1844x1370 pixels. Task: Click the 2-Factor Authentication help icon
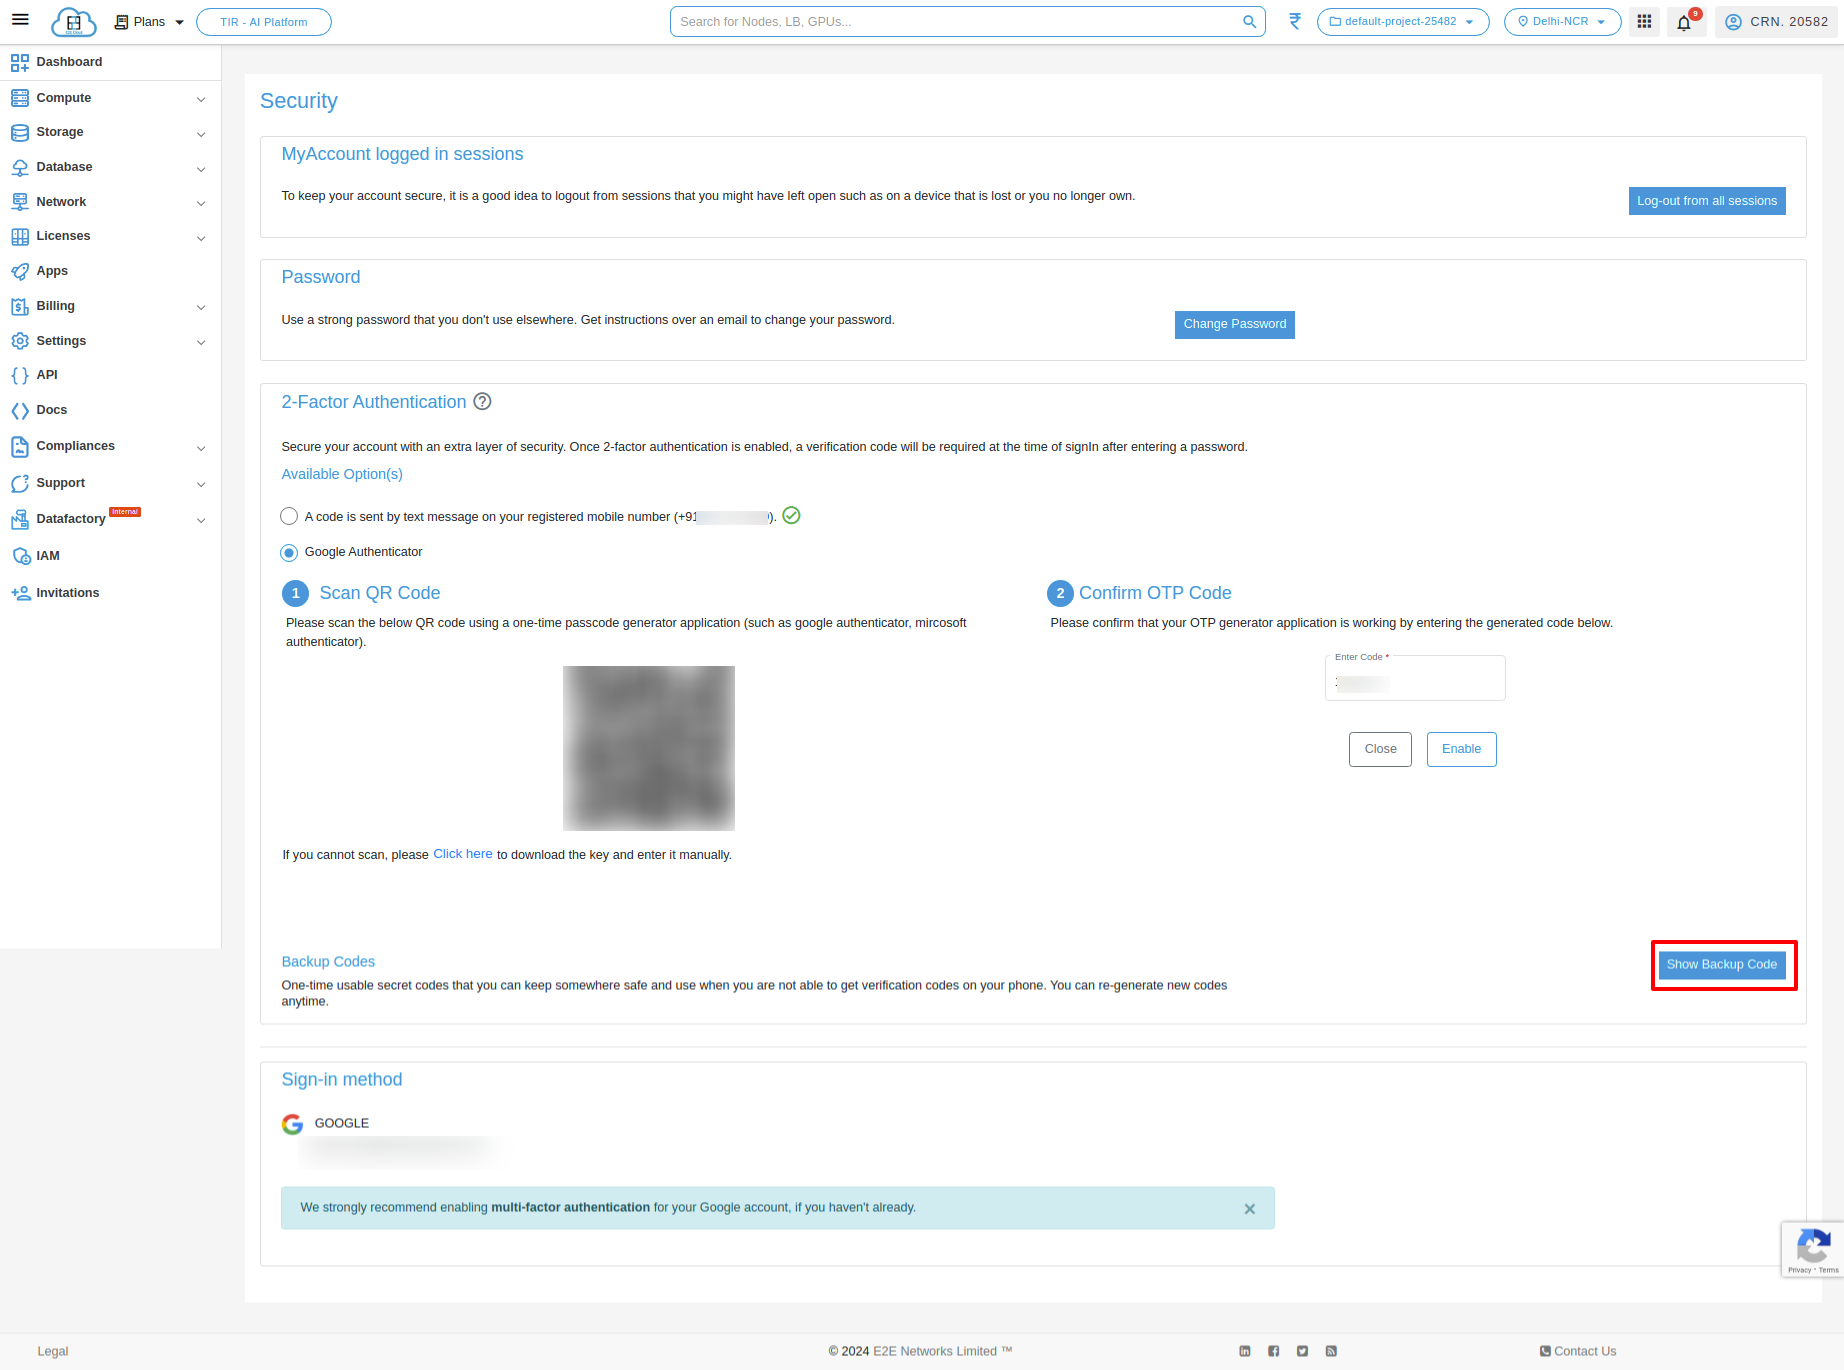(482, 402)
